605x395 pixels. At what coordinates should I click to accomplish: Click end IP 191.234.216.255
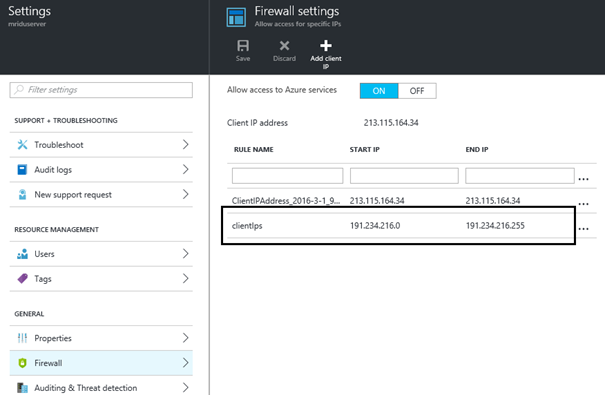pos(495,226)
